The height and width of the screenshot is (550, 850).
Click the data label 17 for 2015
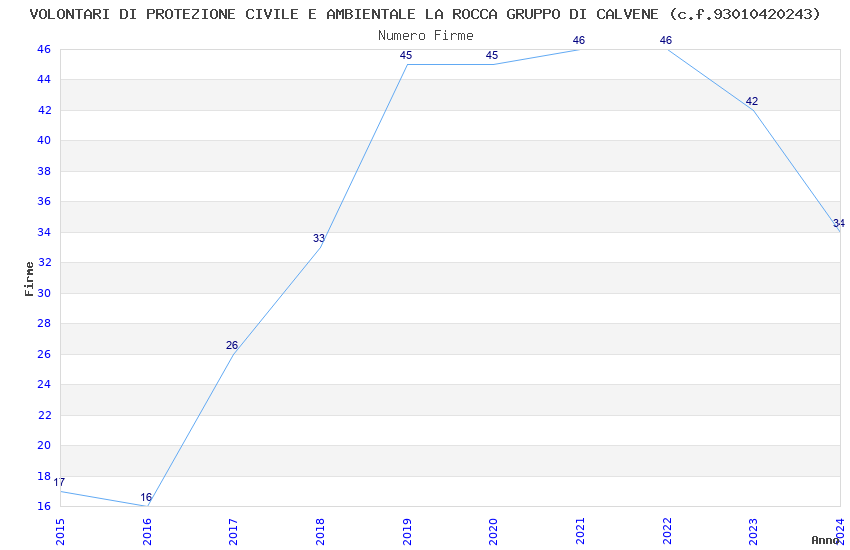tap(59, 482)
